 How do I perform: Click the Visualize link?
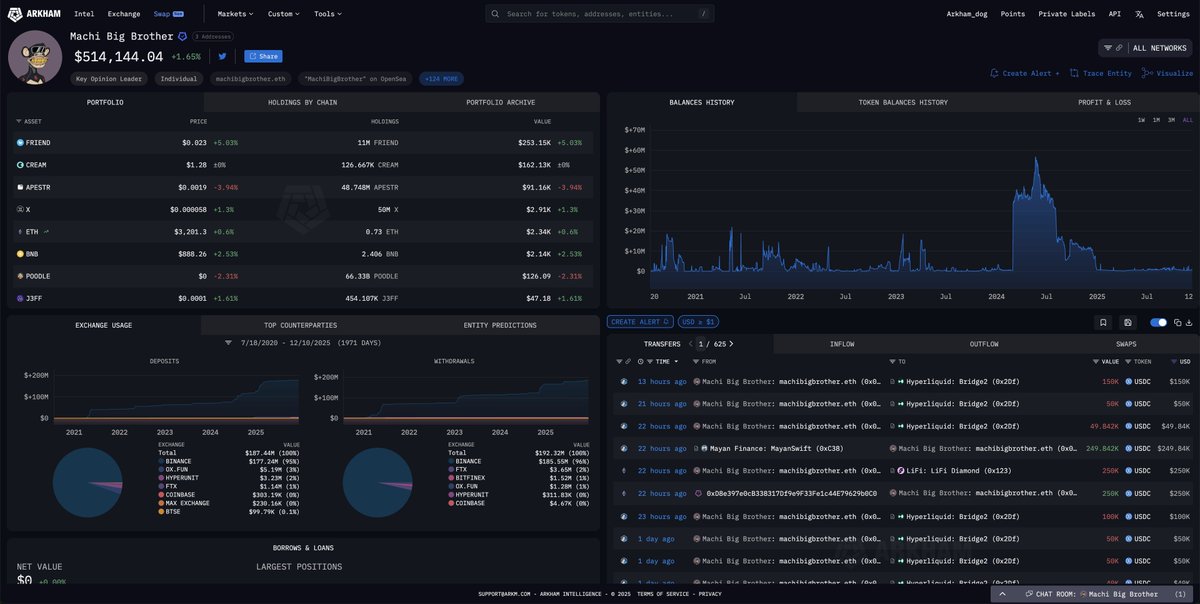coord(1167,73)
